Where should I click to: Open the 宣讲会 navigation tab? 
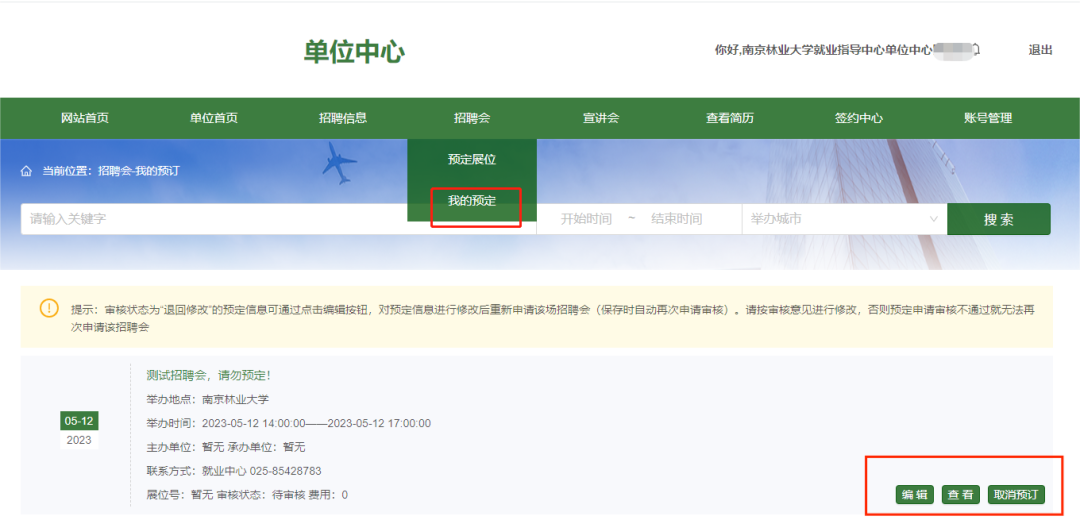(601, 118)
